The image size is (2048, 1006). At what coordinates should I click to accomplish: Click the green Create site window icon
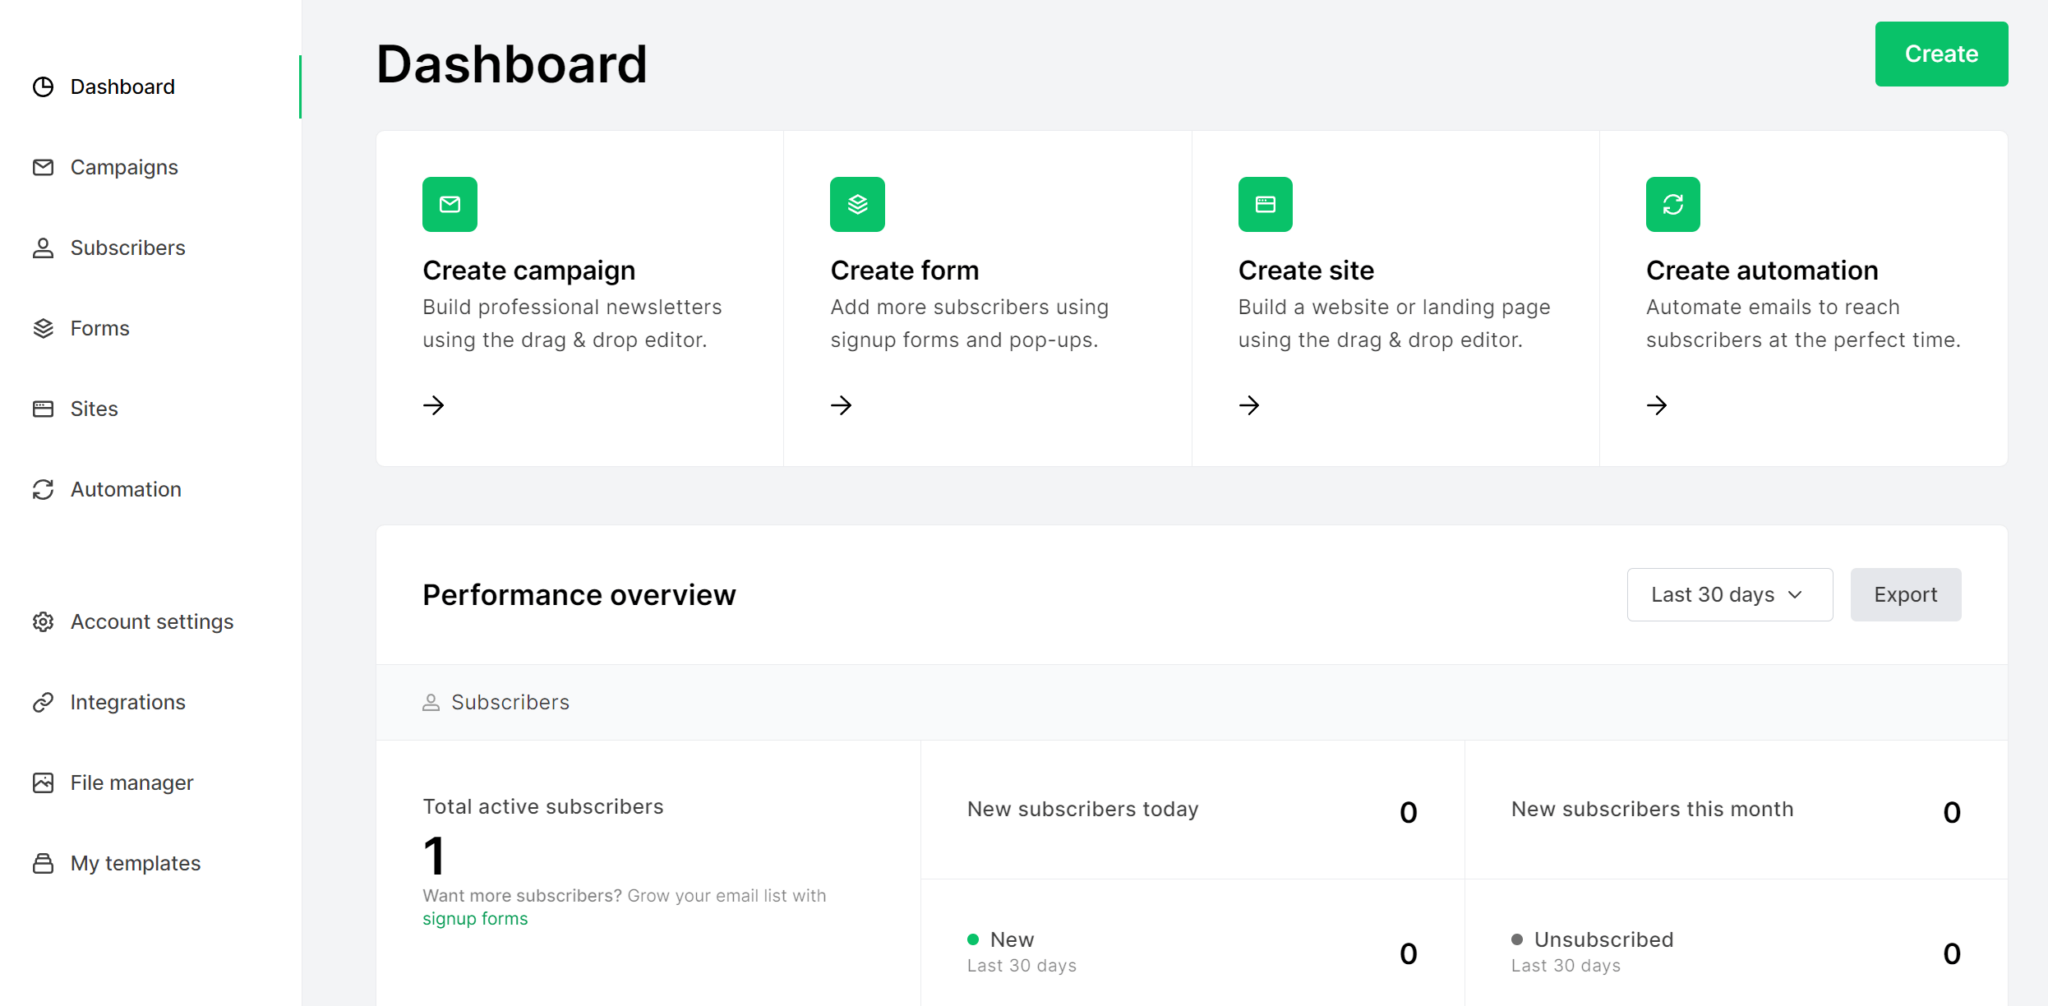pos(1266,204)
